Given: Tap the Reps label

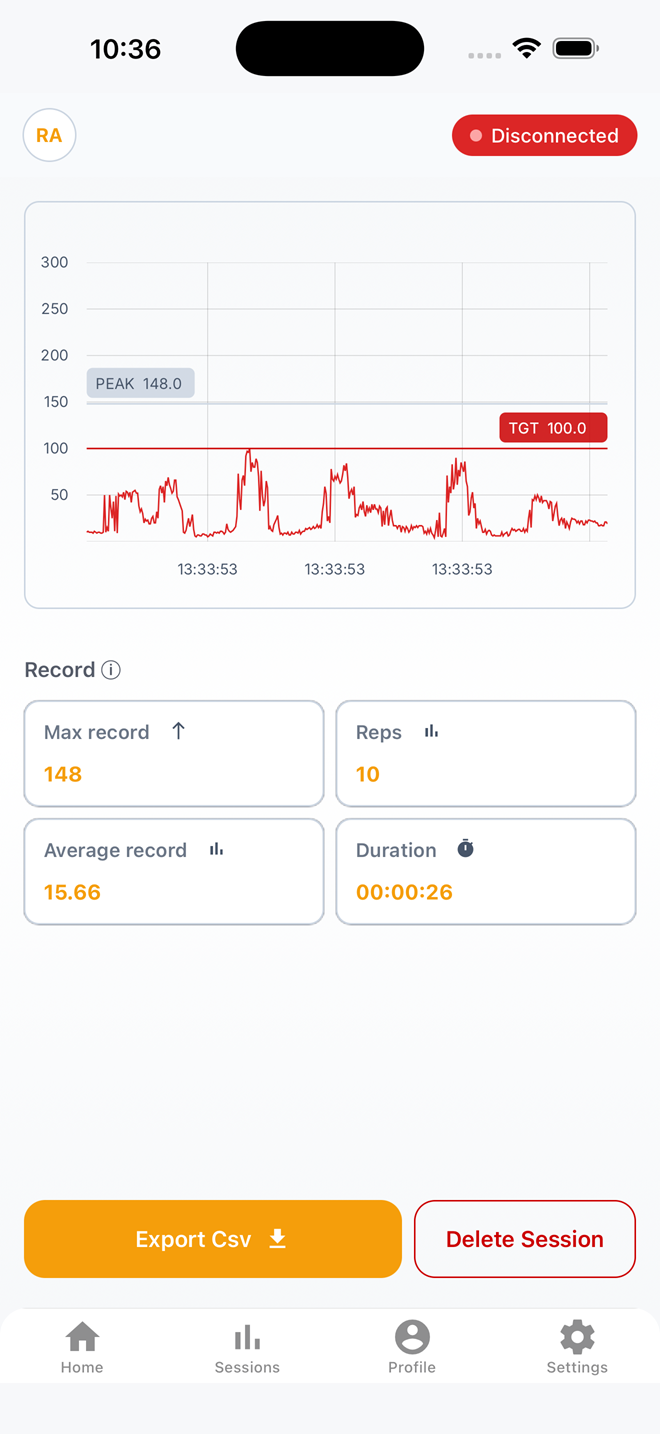Looking at the screenshot, I should (379, 732).
